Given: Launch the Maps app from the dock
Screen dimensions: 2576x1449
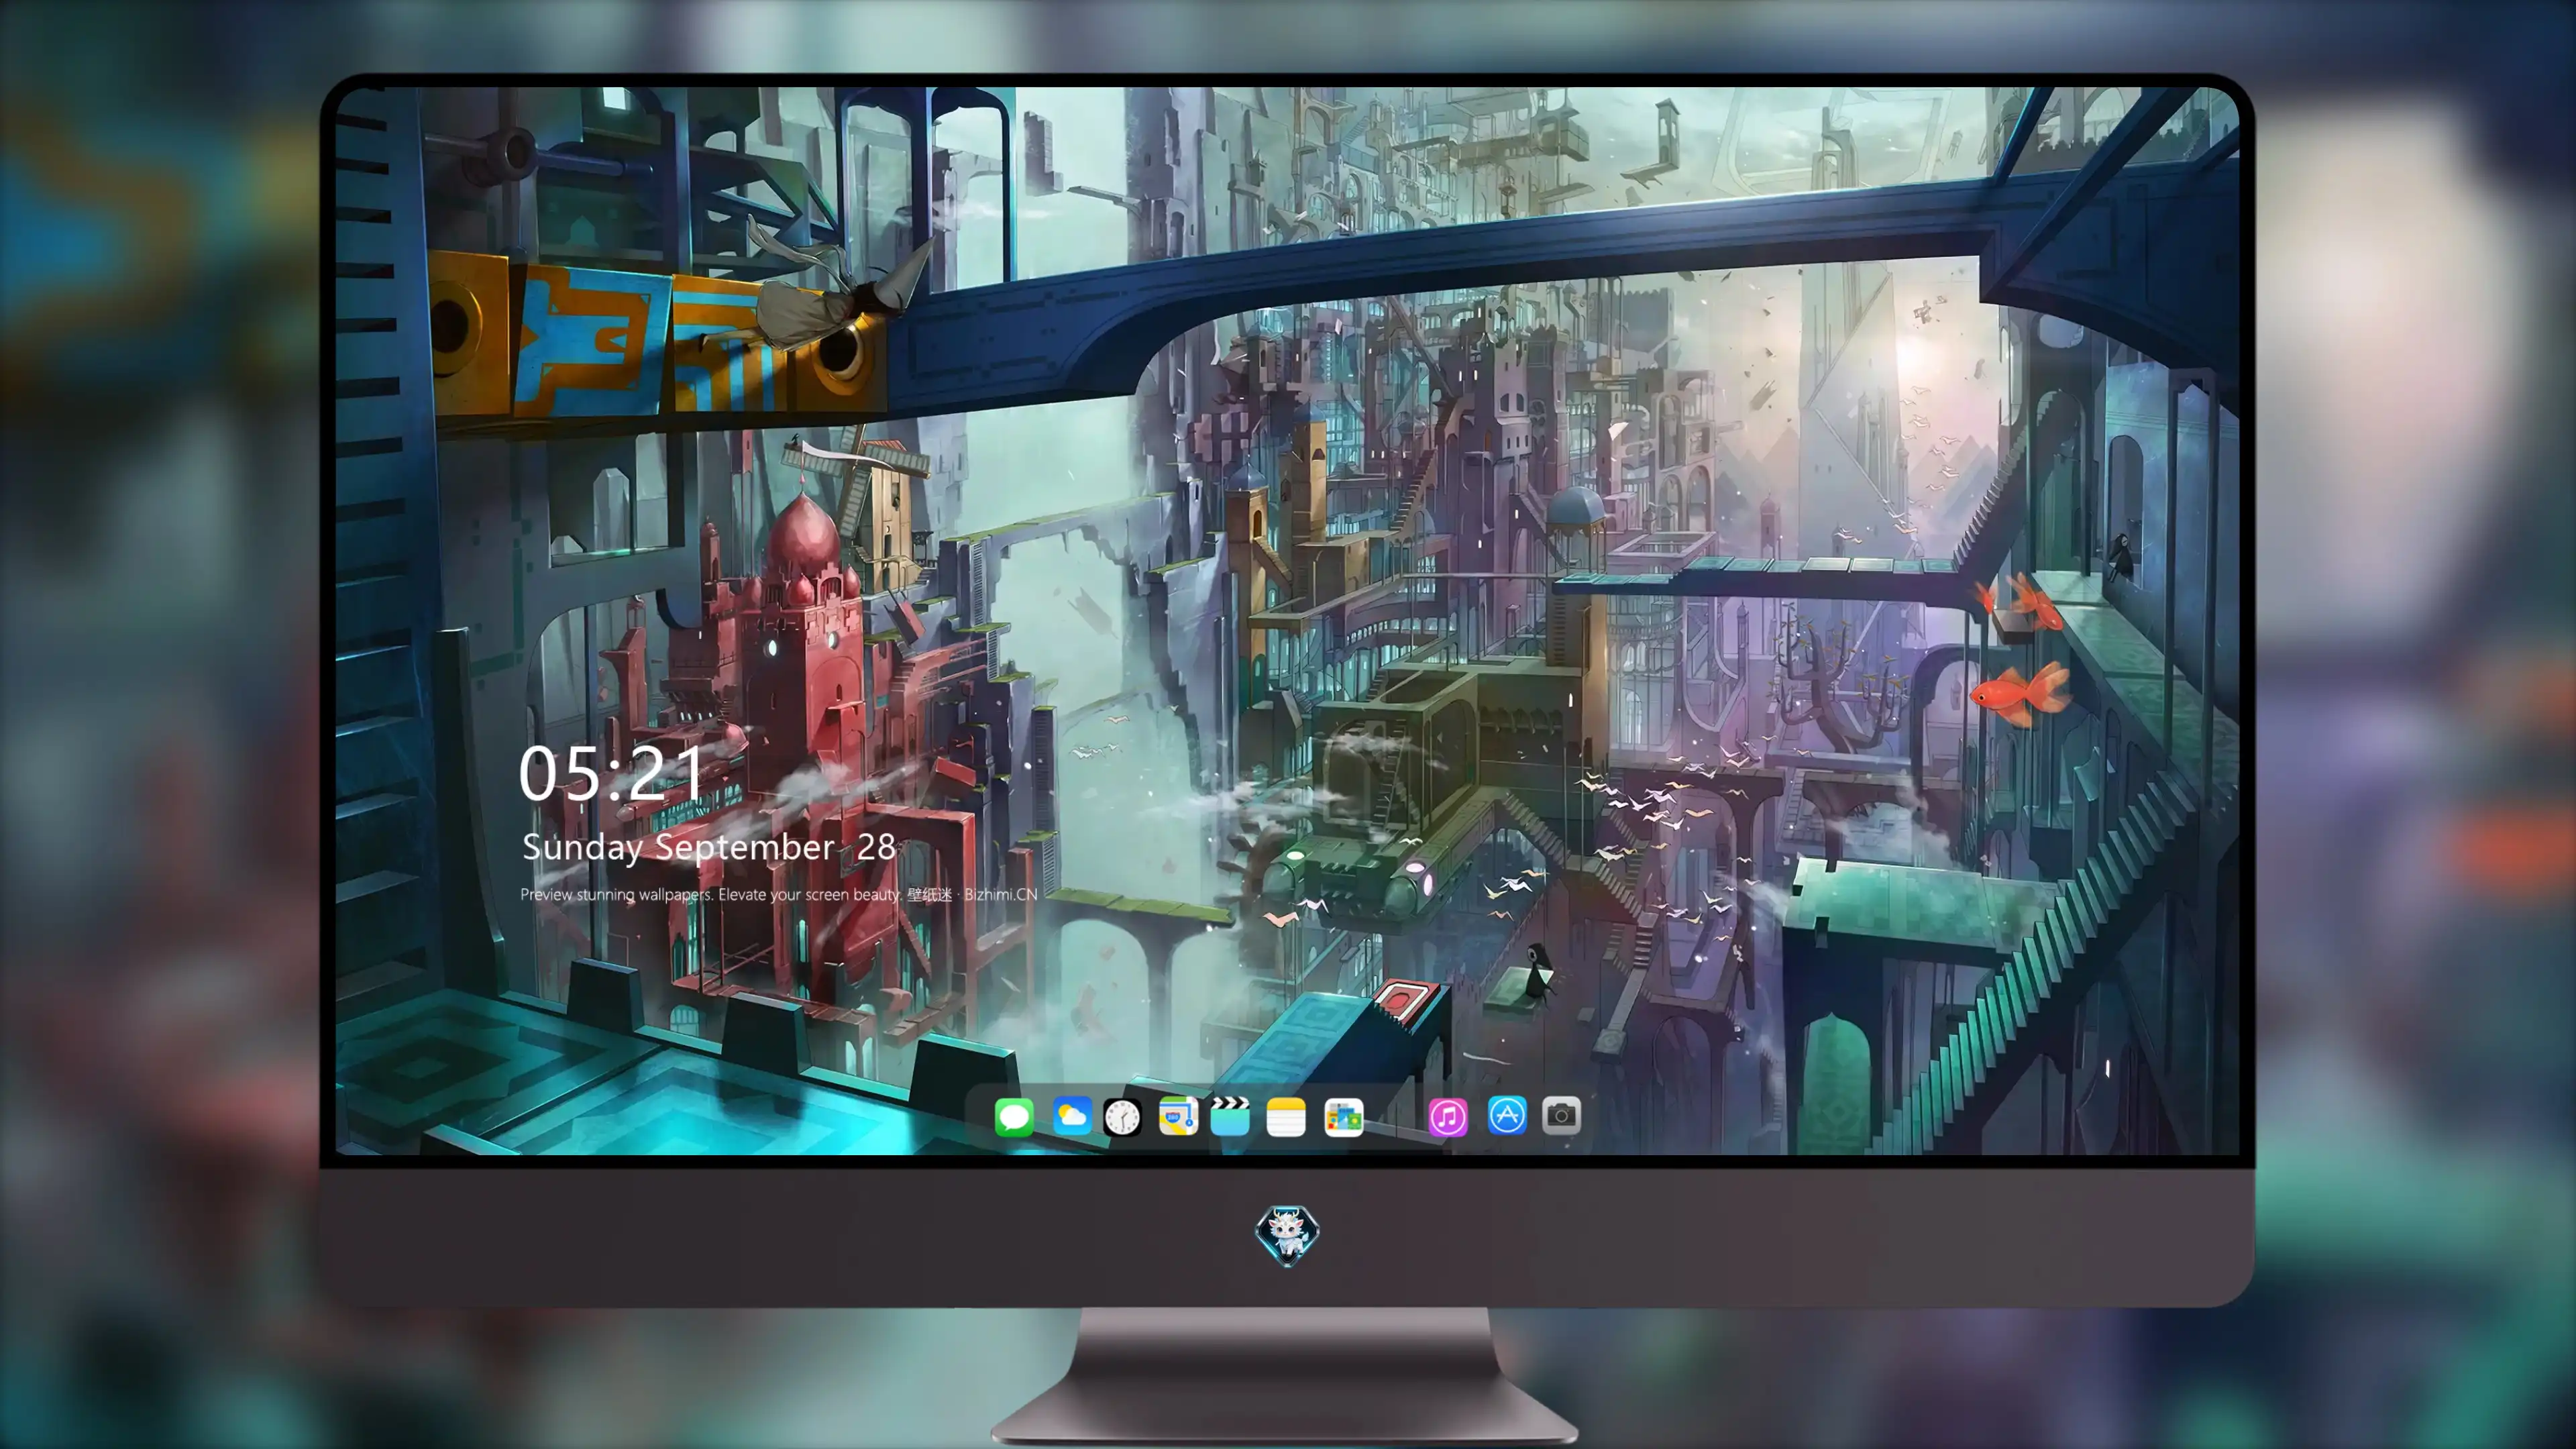Looking at the screenshot, I should 1178,1116.
